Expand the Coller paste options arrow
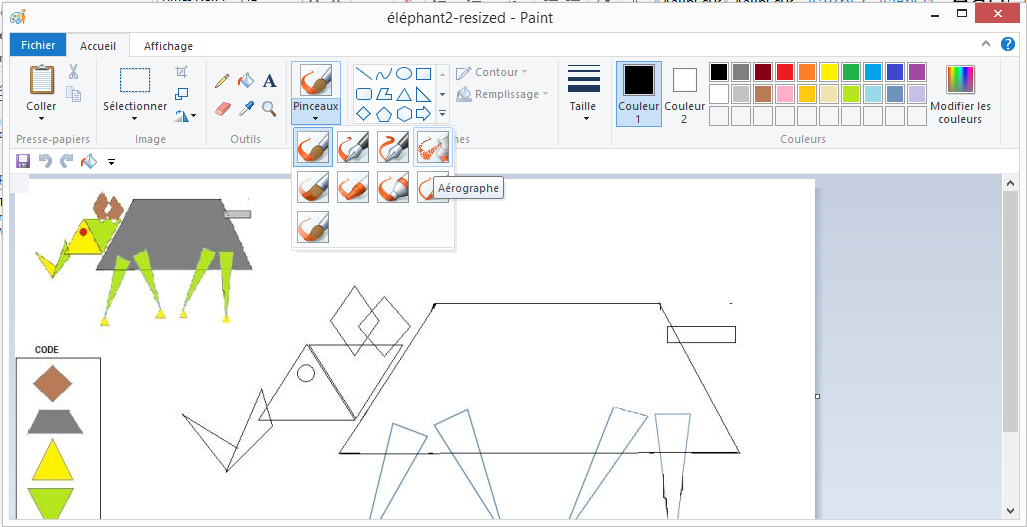Image resolution: width=1027 pixels, height=527 pixels. 41,118
